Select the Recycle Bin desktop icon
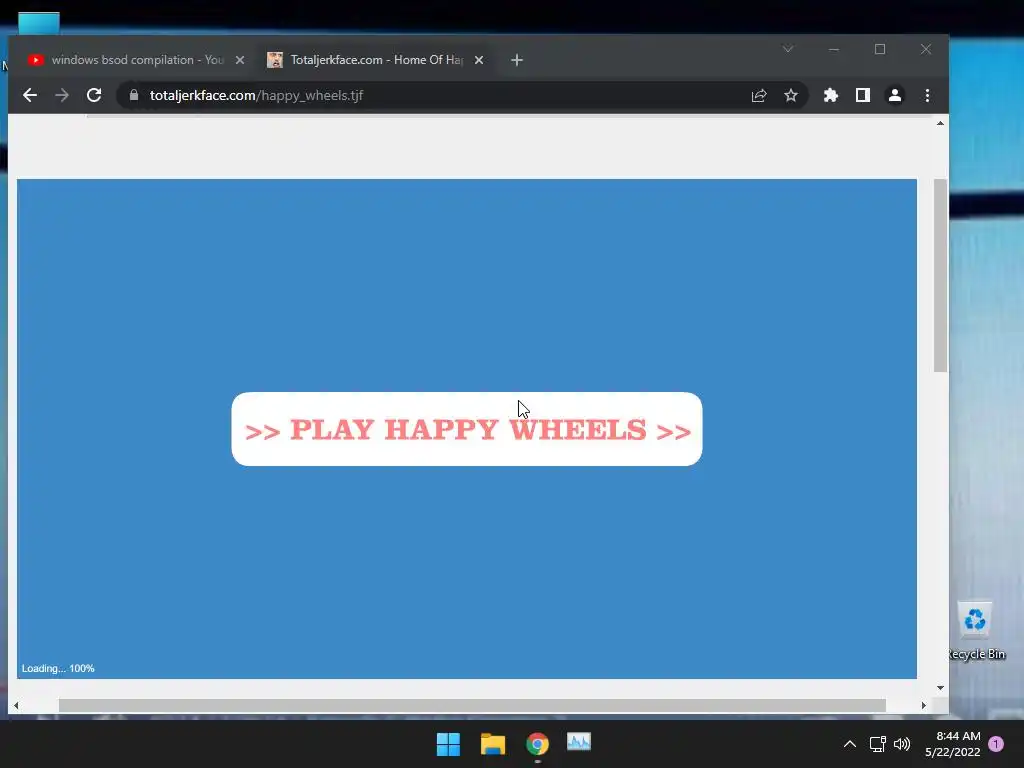 pos(976,631)
